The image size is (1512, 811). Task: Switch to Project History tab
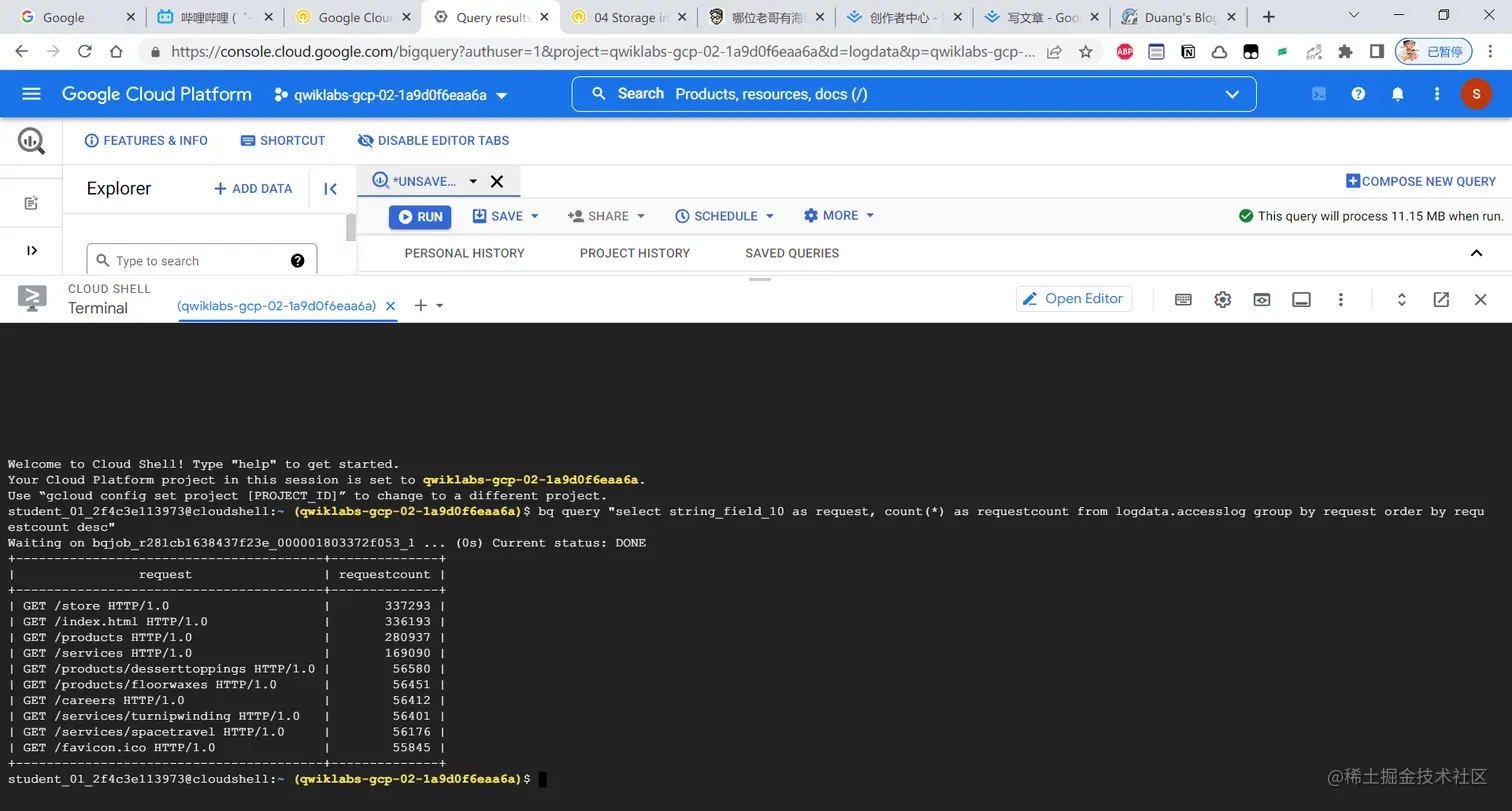tap(635, 253)
